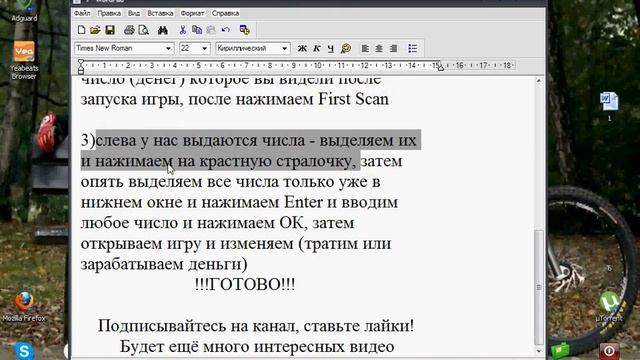The width and height of the screenshot is (640, 360).
Task: Click right margin marker on ruler
Action: coord(440,68)
